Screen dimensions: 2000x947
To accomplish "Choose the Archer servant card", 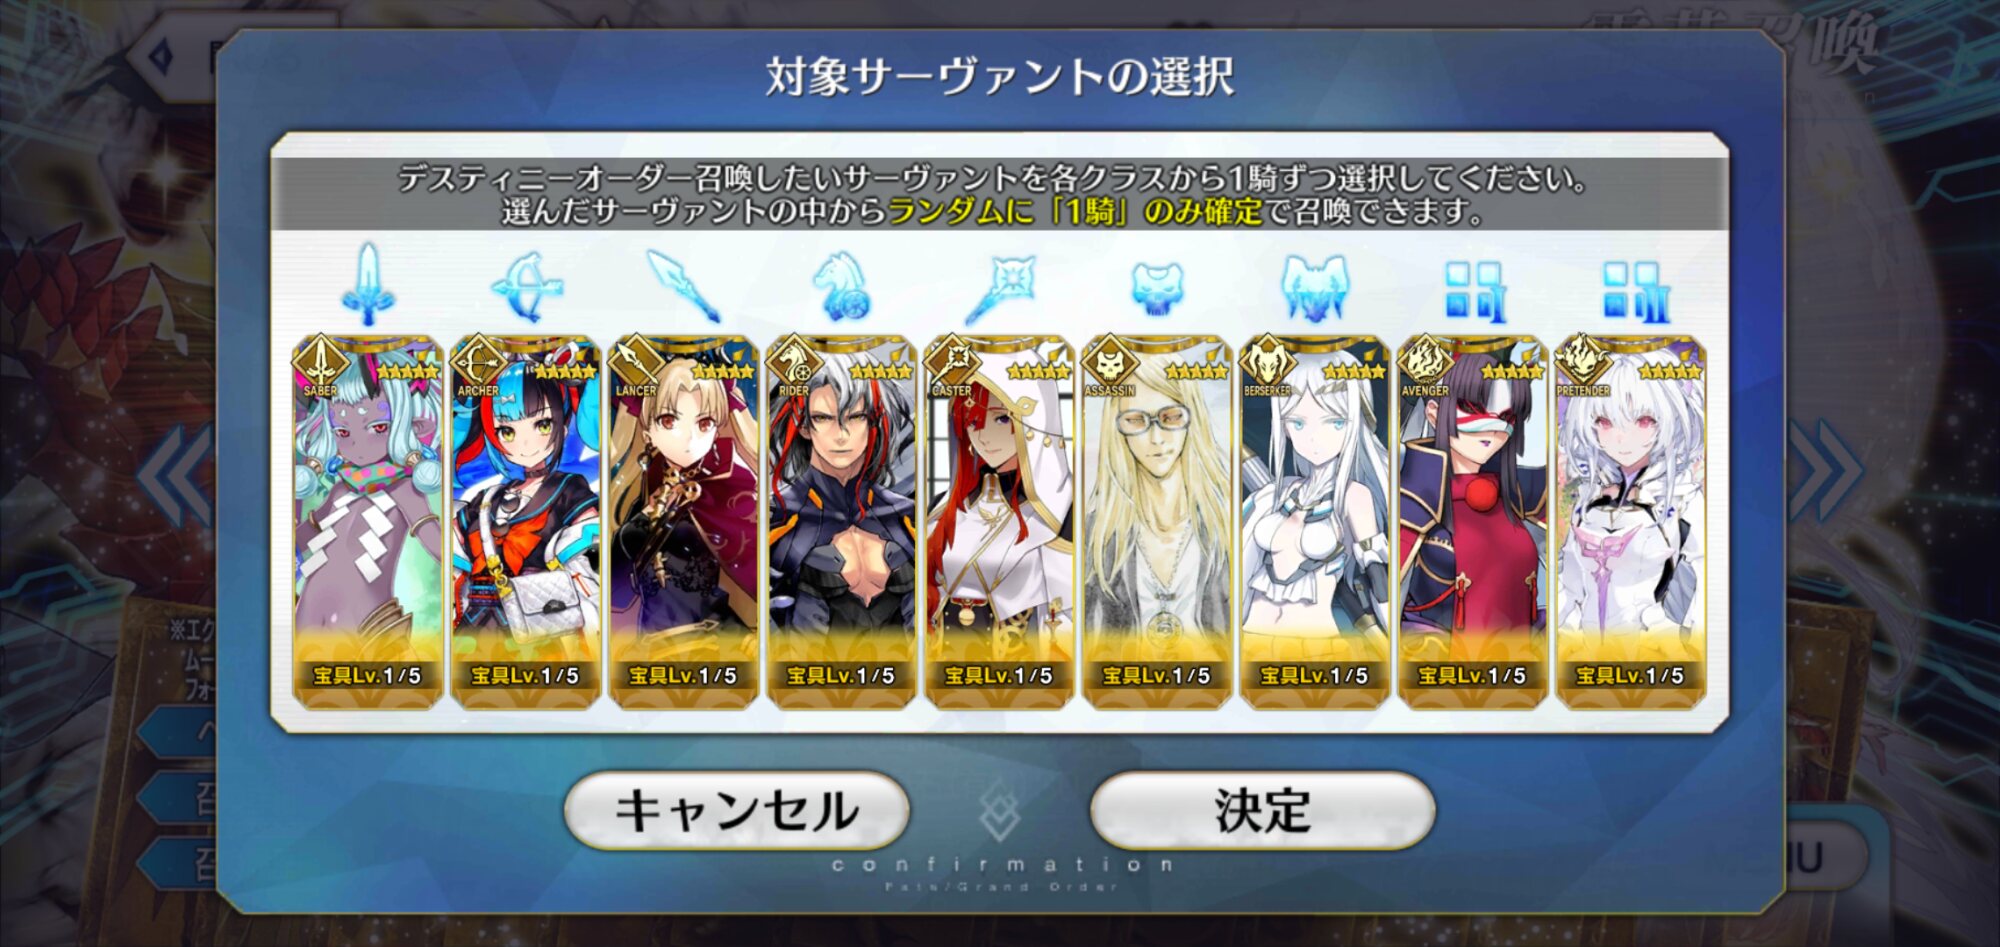I will pos(526,522).
